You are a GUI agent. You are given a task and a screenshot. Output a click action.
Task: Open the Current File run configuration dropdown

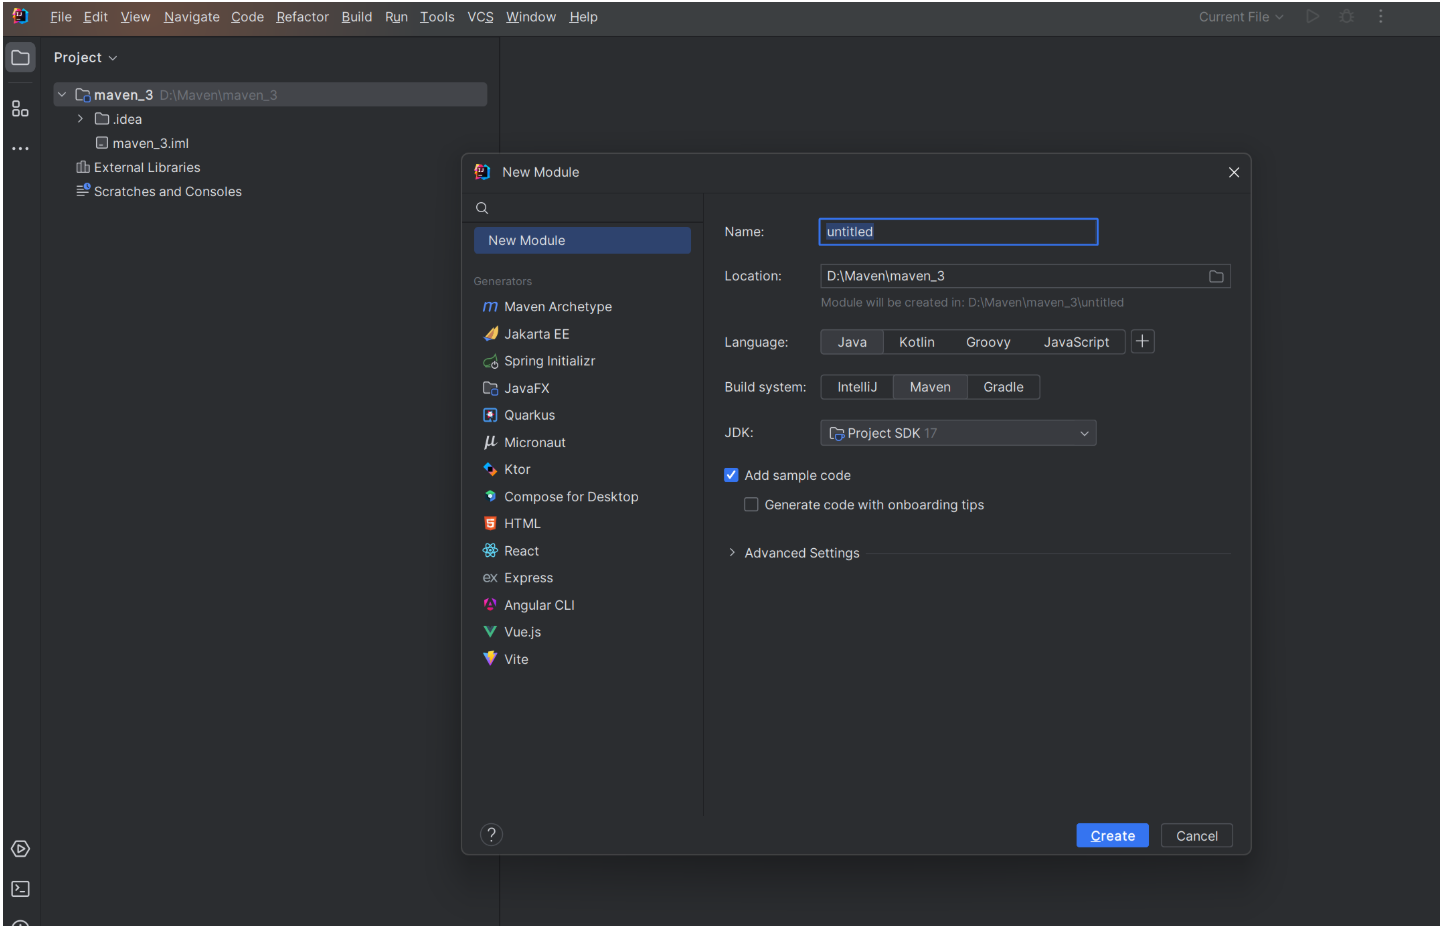tap(1241, 17)
